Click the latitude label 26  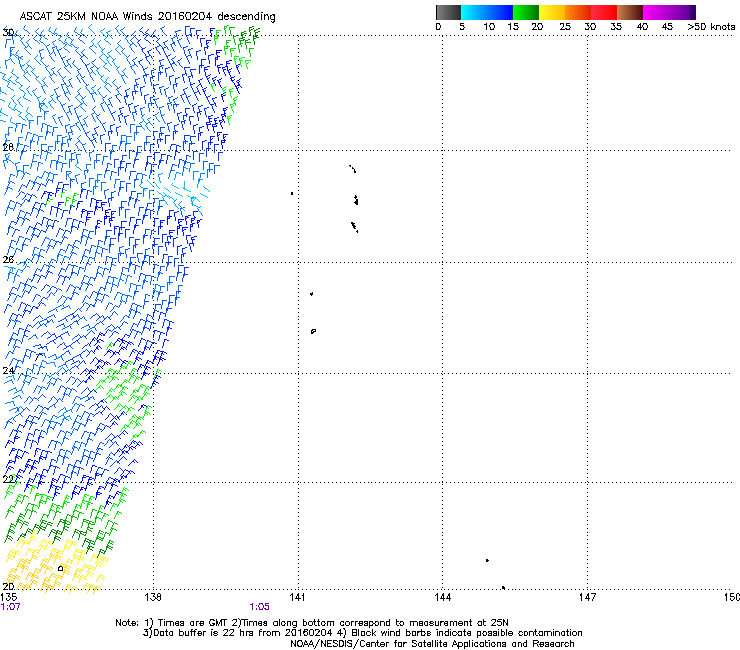click(x=8, y=260)
